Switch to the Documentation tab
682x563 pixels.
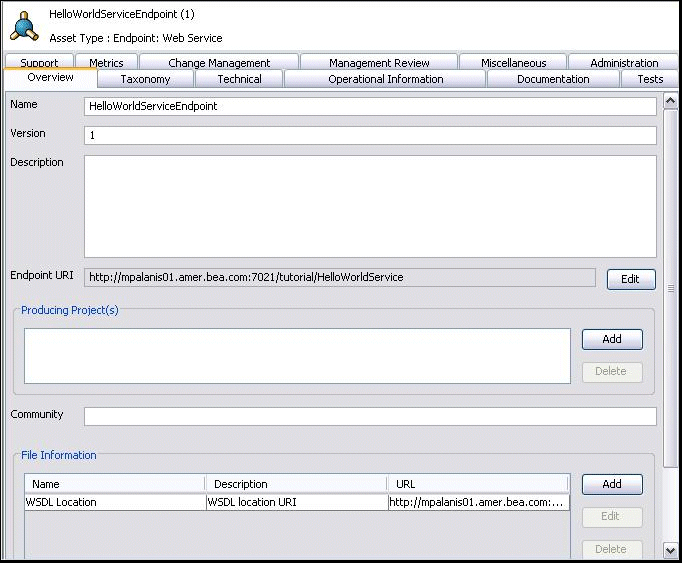[x=553, y=79]
